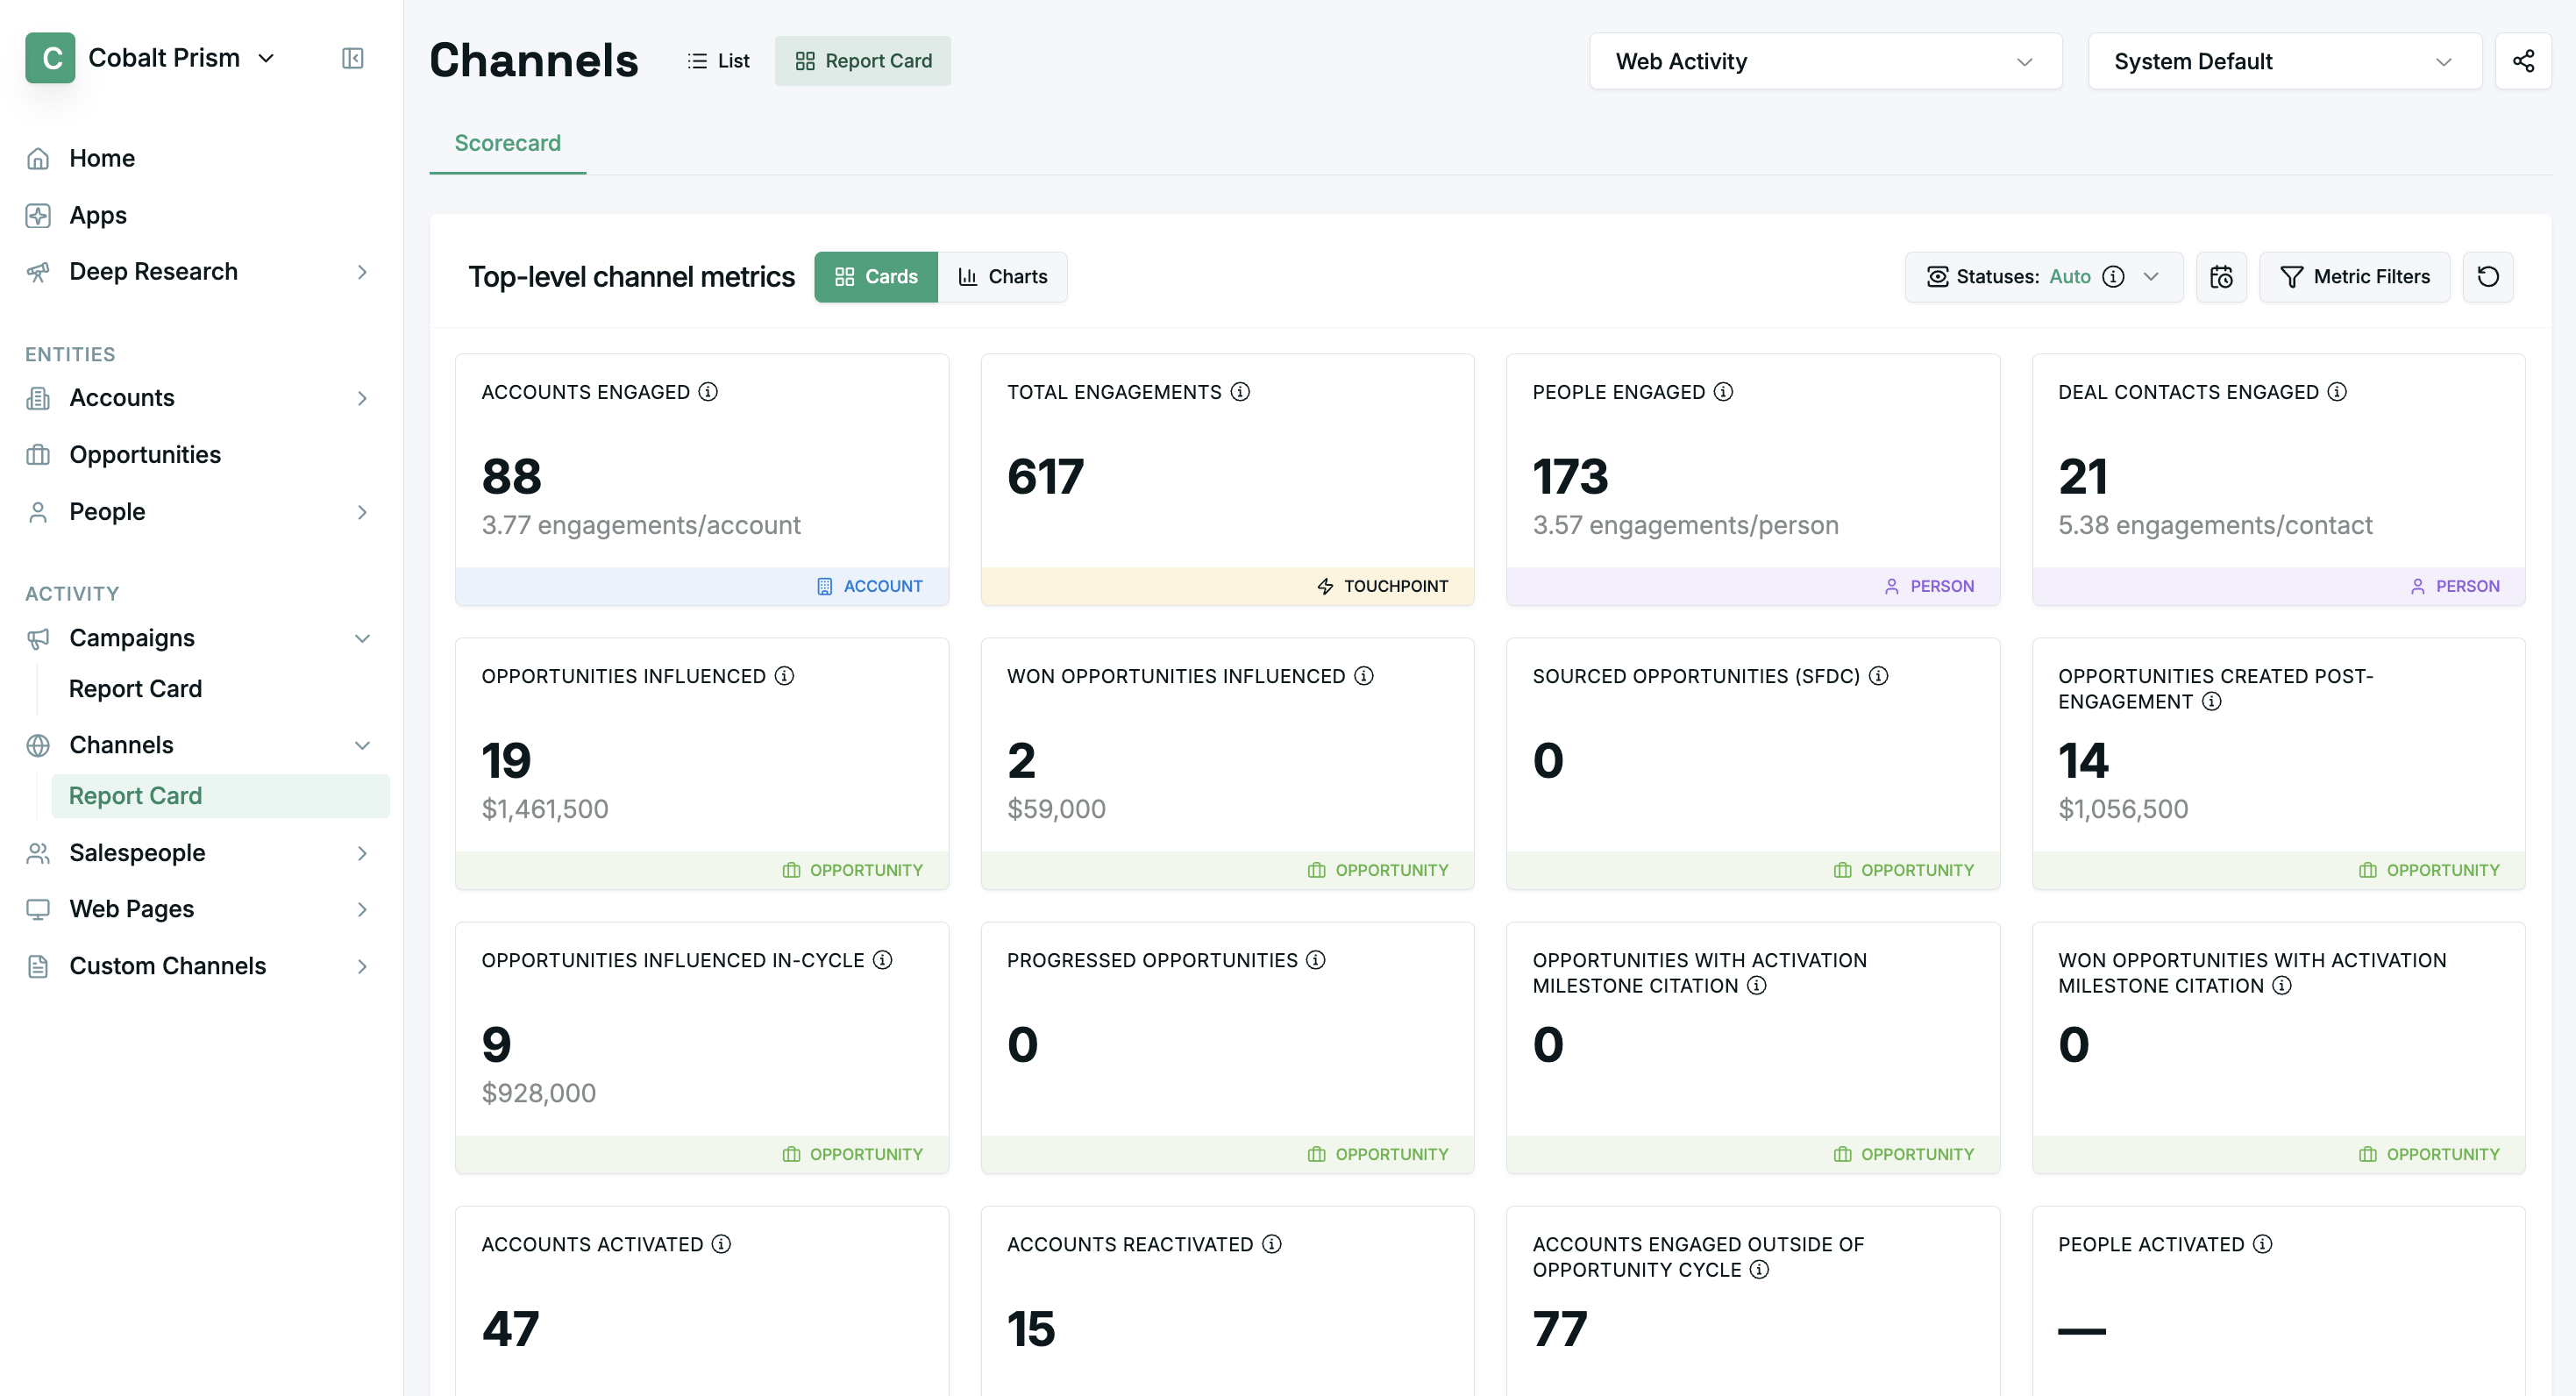Click the share icon button

pyautogui.click(x=2522, y=61)
